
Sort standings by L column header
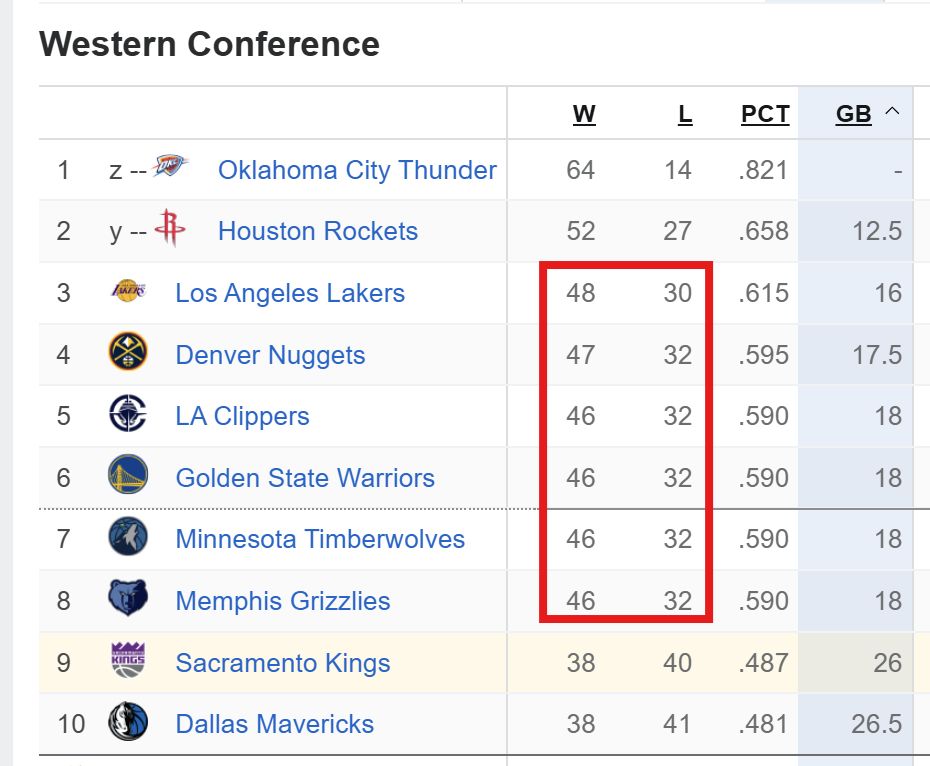coord(685,114)
